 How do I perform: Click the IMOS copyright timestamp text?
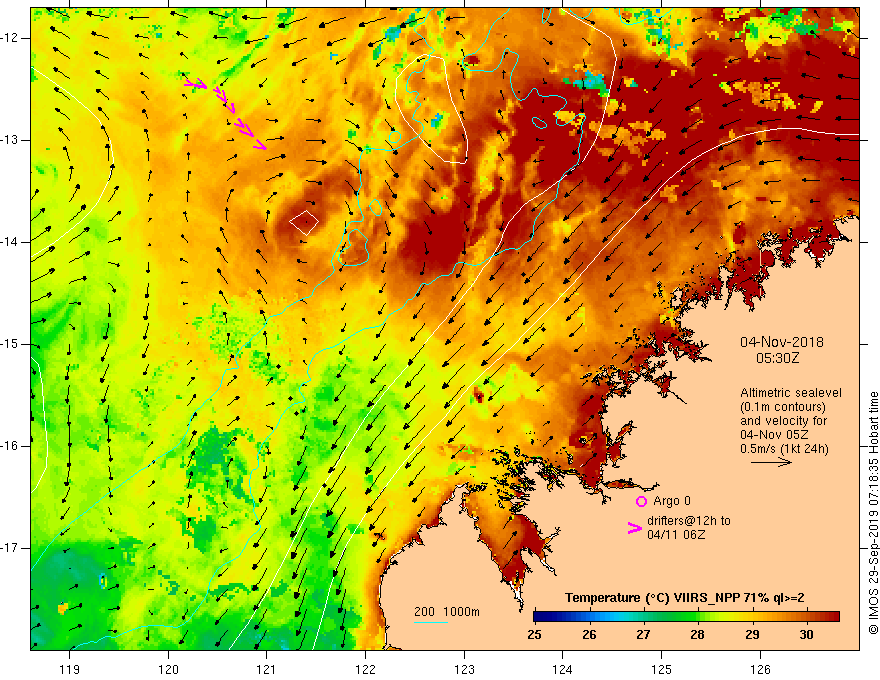[x=873, y=513]
